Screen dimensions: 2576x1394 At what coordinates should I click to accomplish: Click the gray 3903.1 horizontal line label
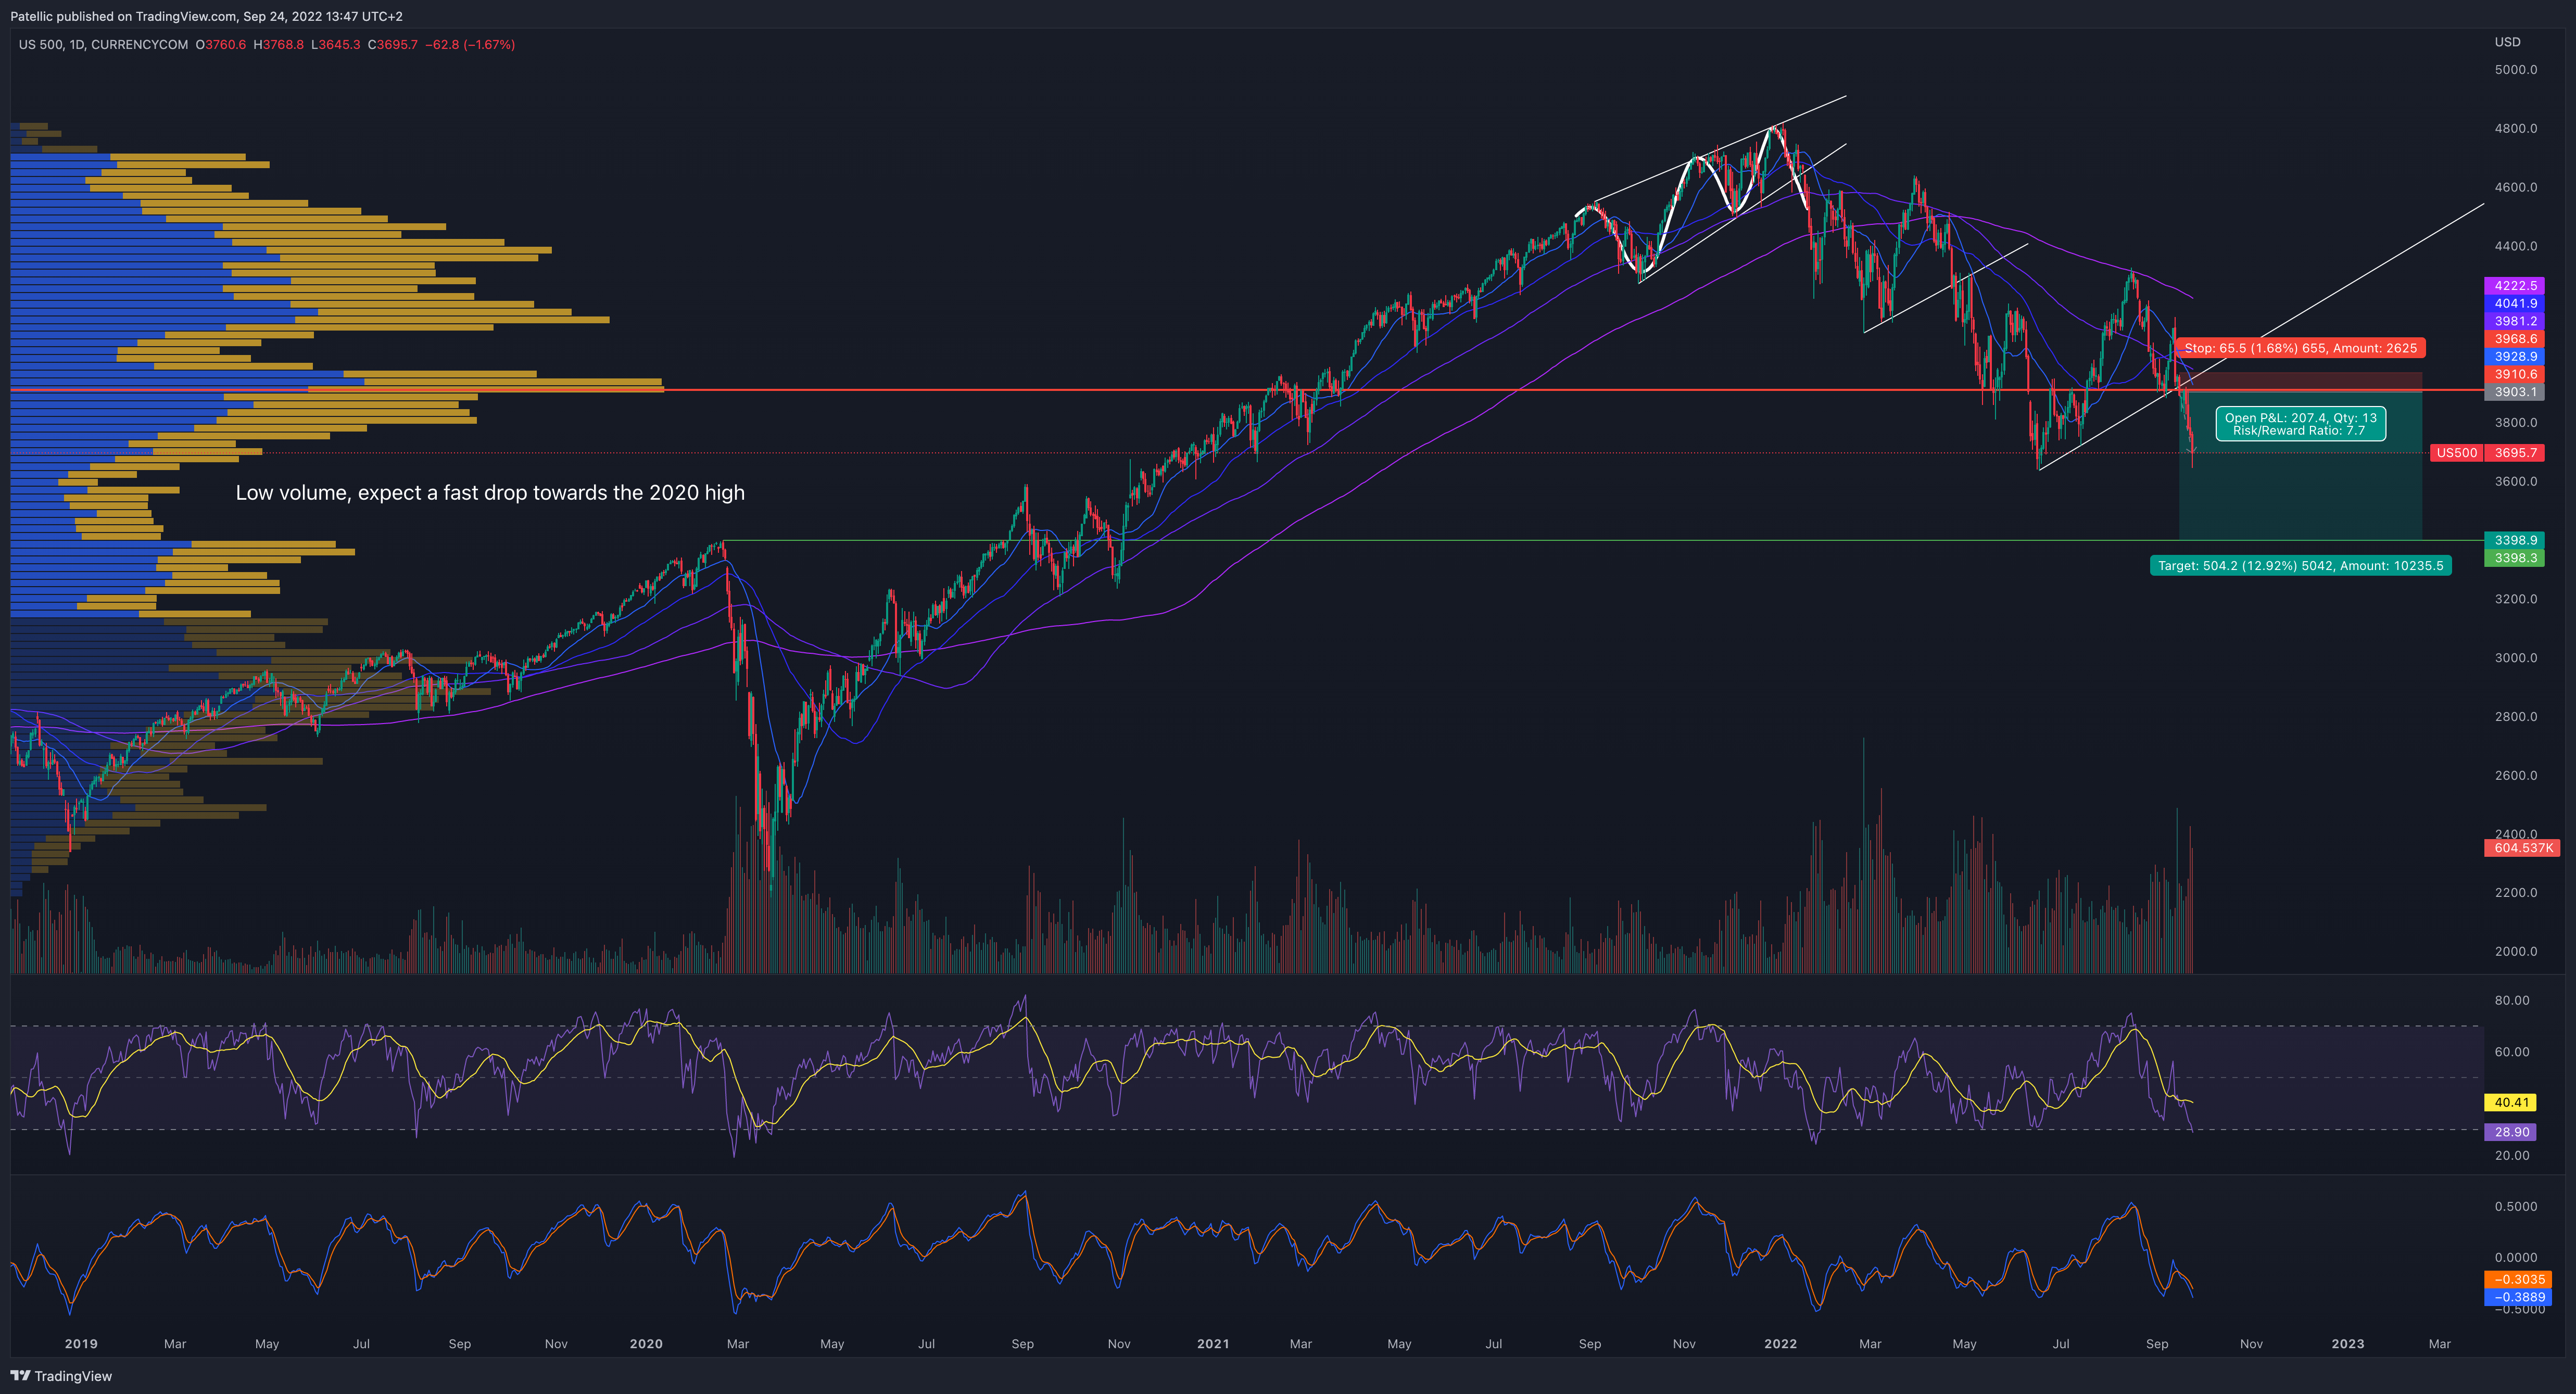pos(2514,392)
